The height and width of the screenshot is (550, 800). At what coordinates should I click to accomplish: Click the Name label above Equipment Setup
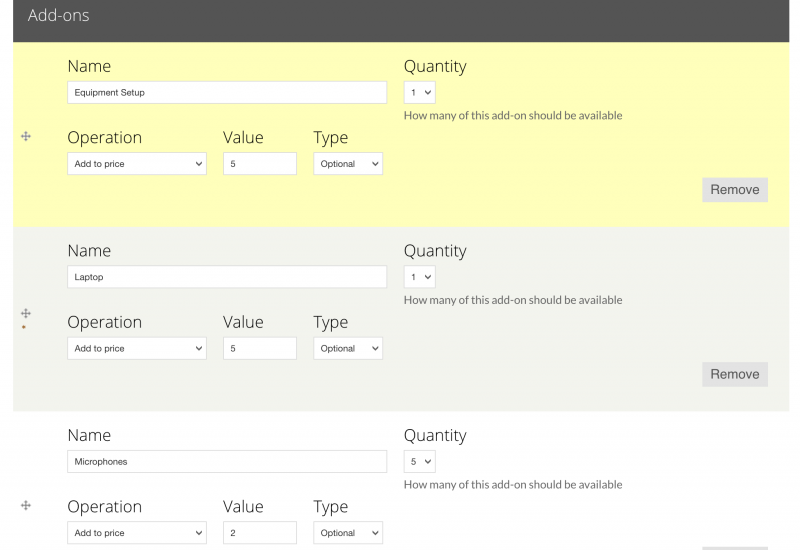(89, 66)
